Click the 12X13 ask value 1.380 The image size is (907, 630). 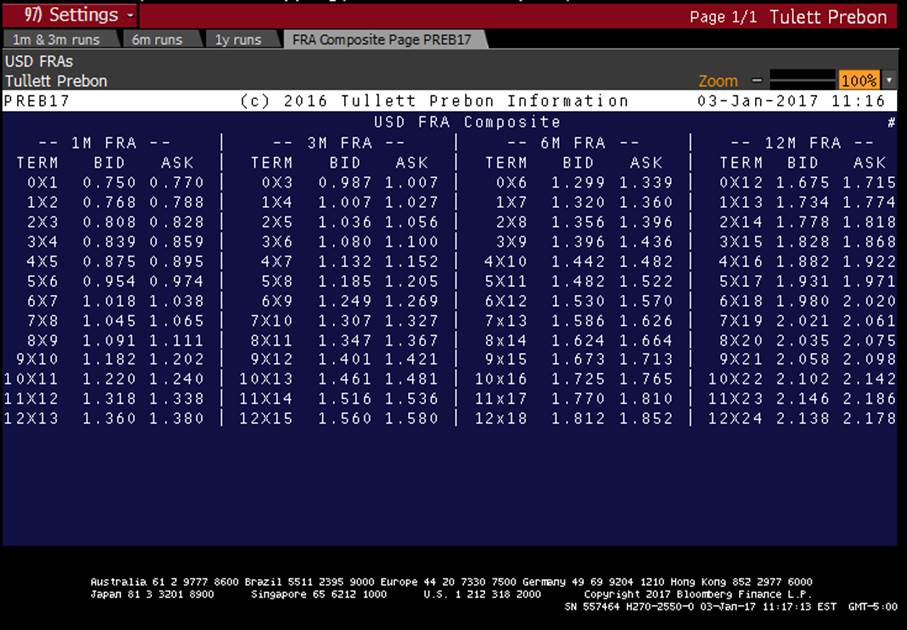pos(177,418)
